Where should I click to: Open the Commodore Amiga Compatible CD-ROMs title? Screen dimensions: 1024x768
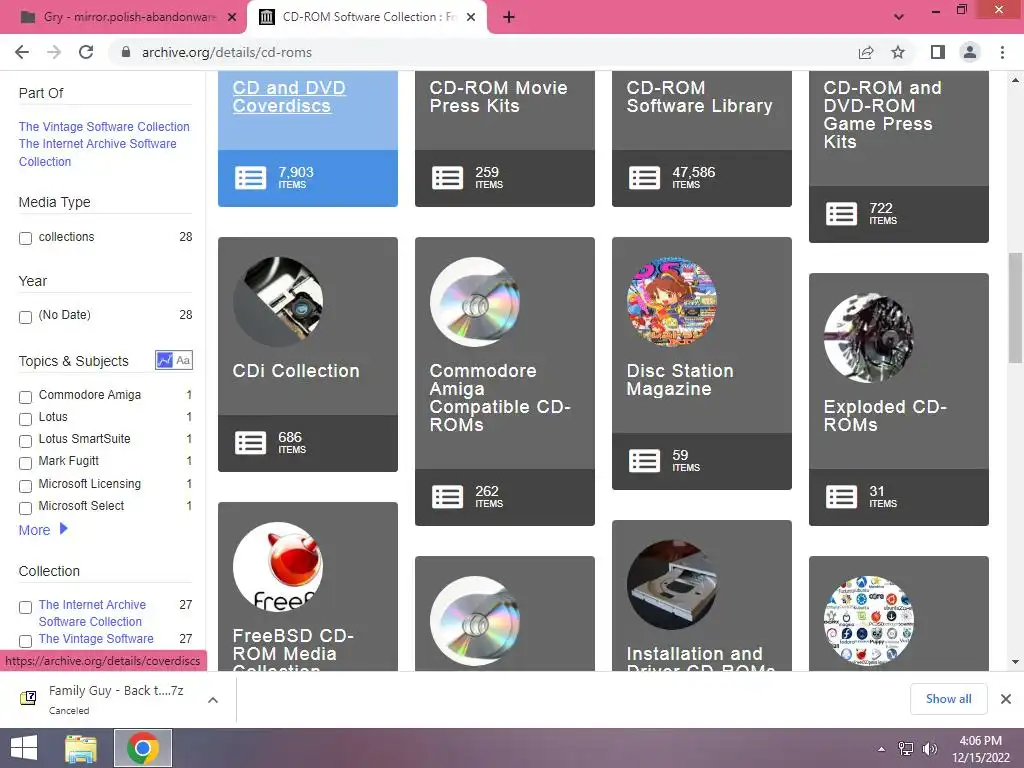click(x=500, y=398)
